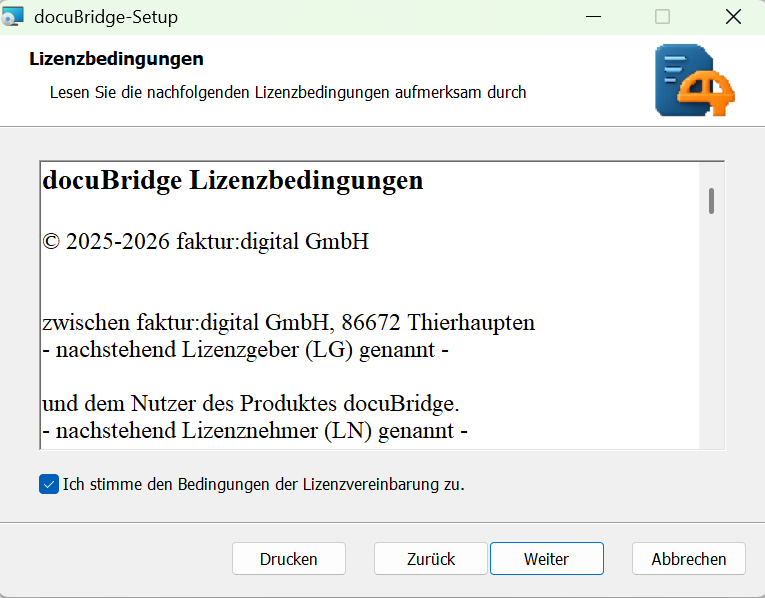Uncheck the license agreement checkbox
Viewport: 765px width, 598px height.
(48, 484)
